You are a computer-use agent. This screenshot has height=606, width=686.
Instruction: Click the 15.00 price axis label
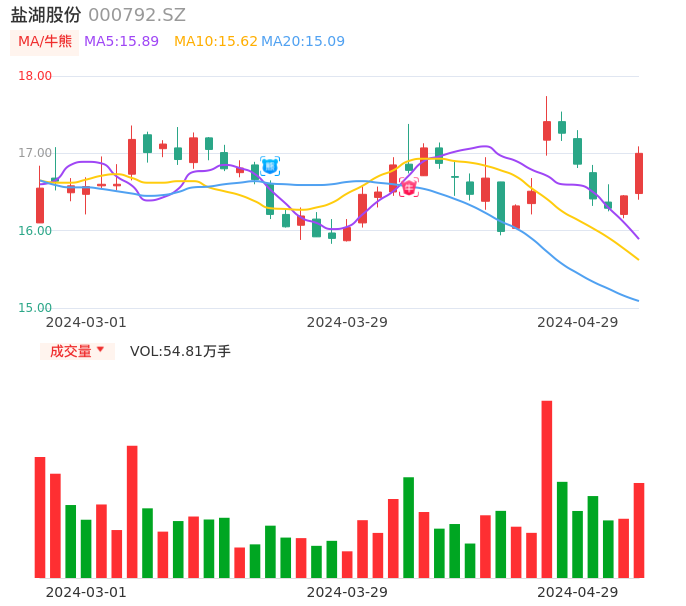click(35, 308)
